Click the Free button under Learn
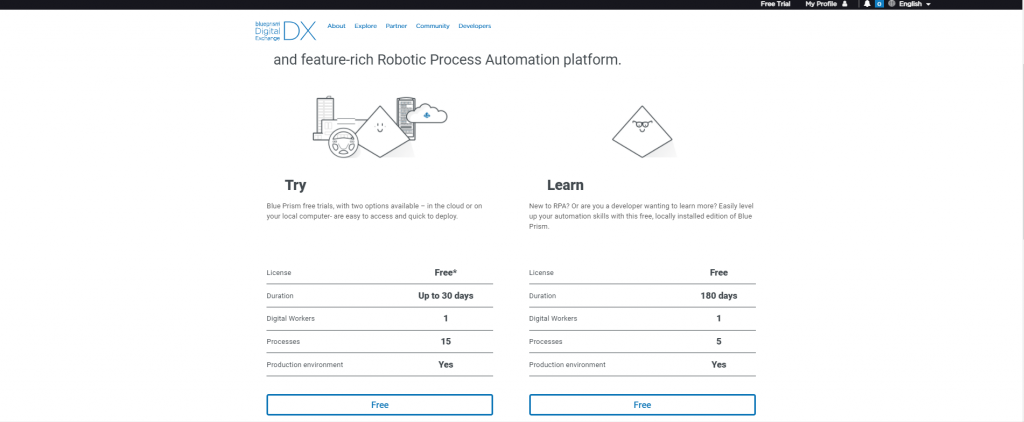1024x422 pixels. point(642,405)
